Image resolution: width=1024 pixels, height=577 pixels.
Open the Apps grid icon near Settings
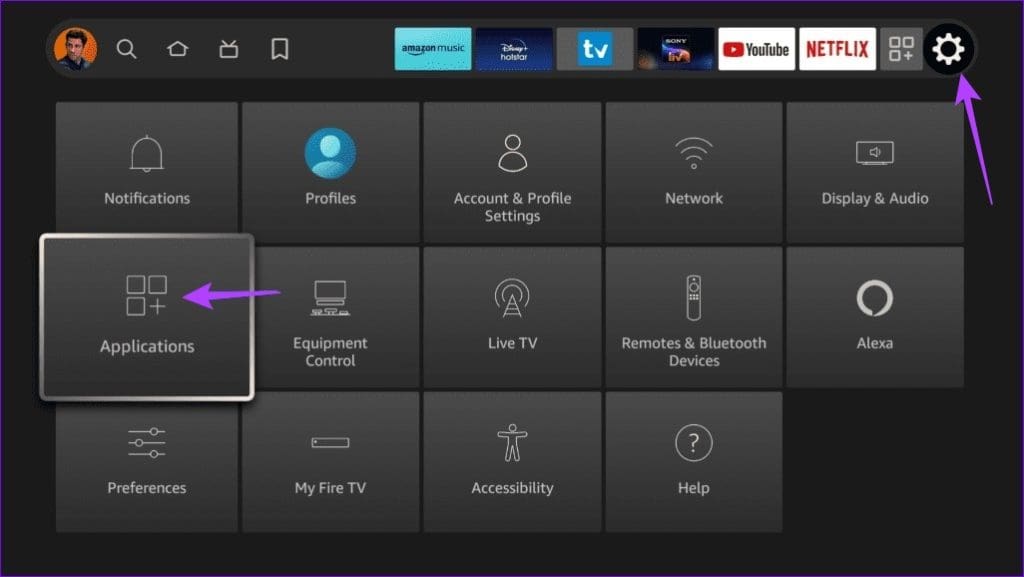(x=901, y=48)
